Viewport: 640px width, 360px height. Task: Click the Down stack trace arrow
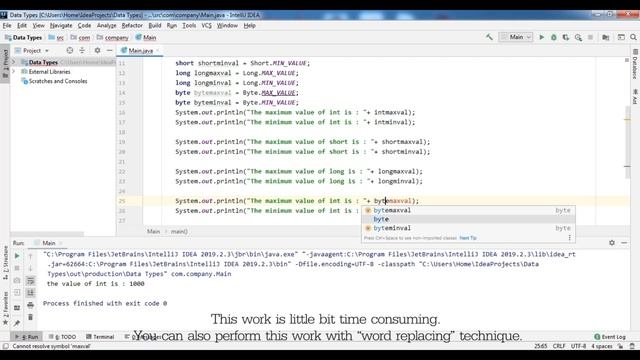pos(30,268)
